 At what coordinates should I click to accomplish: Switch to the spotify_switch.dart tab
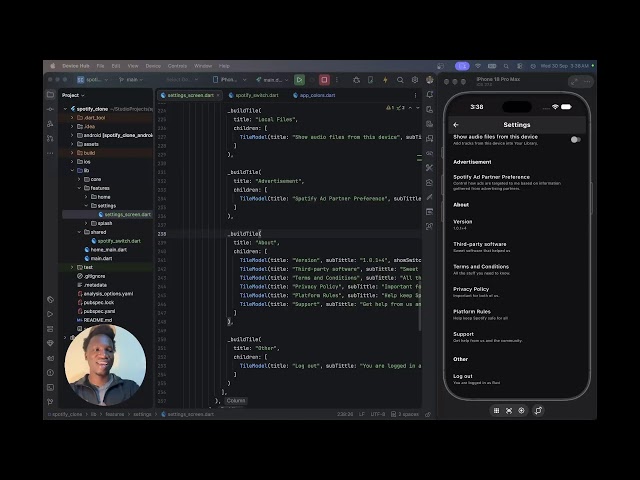(253, 95)
